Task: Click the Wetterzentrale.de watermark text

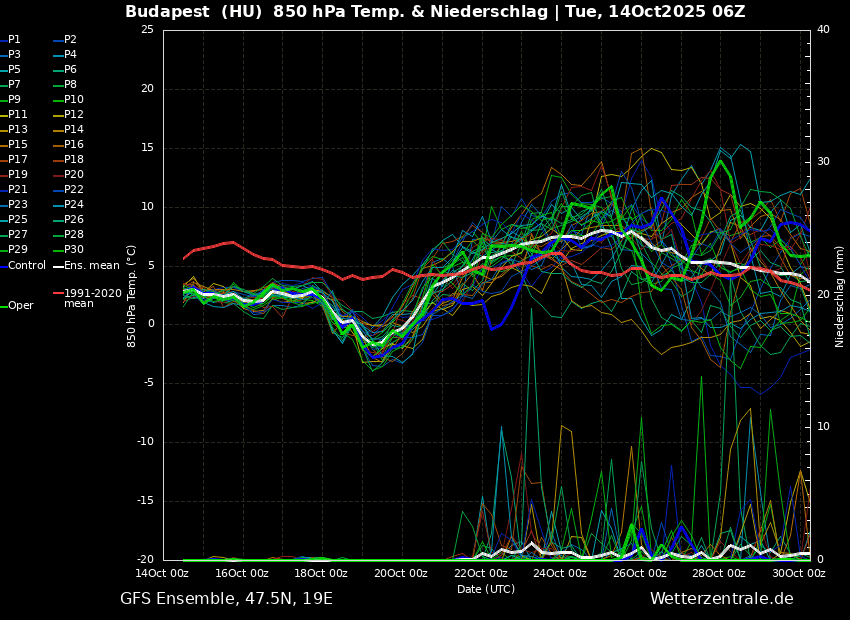Action: pyautogui.click(x=721, y=599)
